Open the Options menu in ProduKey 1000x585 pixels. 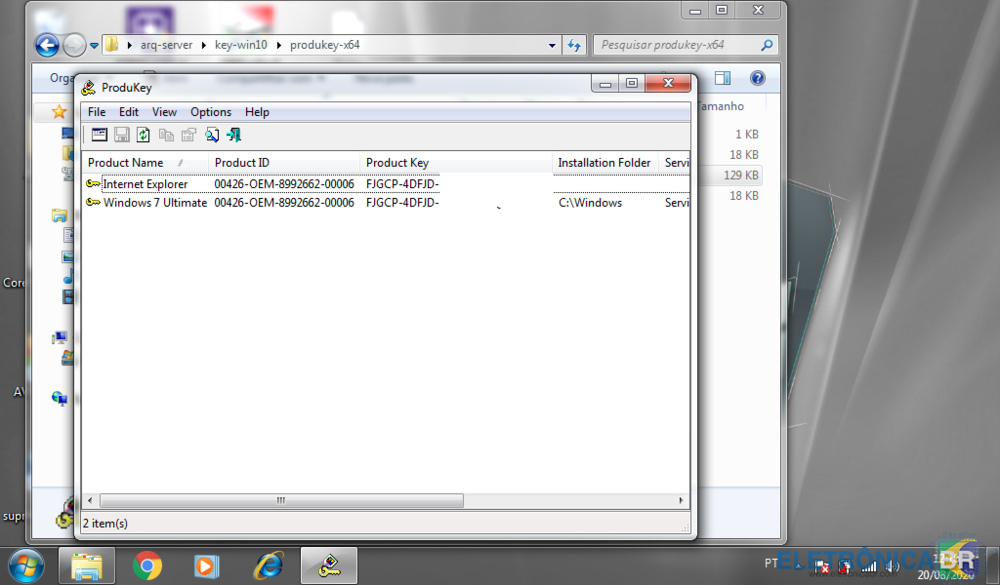(x=210, y=112)
